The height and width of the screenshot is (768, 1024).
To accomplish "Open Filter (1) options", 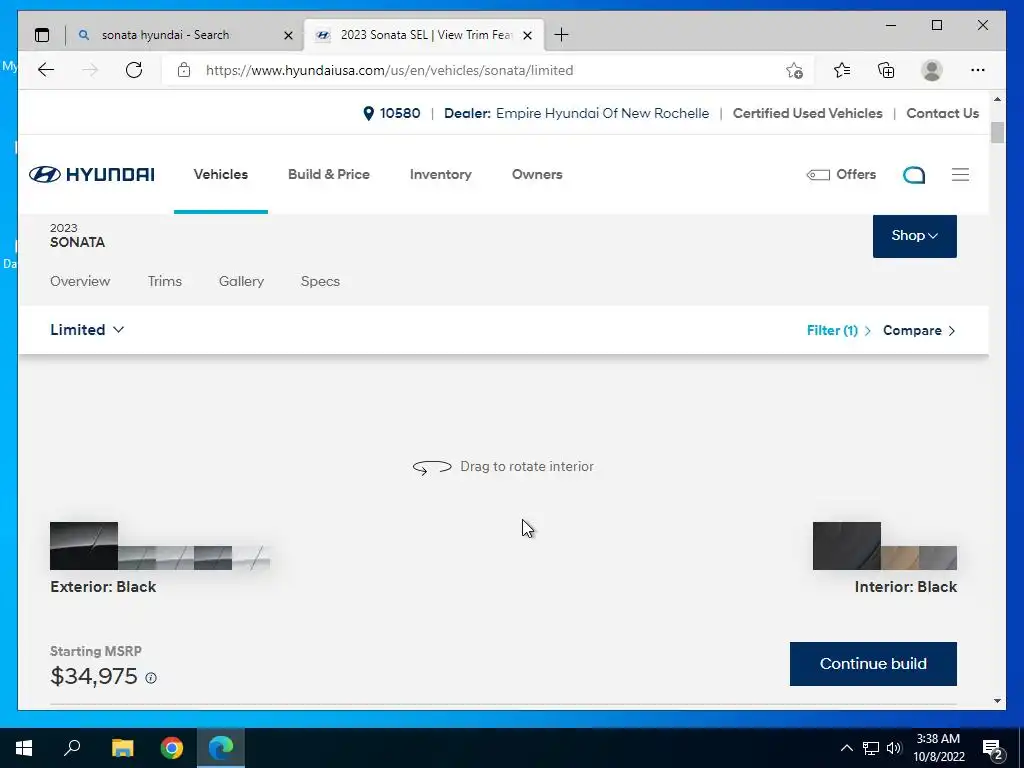I will pos(839,330).
